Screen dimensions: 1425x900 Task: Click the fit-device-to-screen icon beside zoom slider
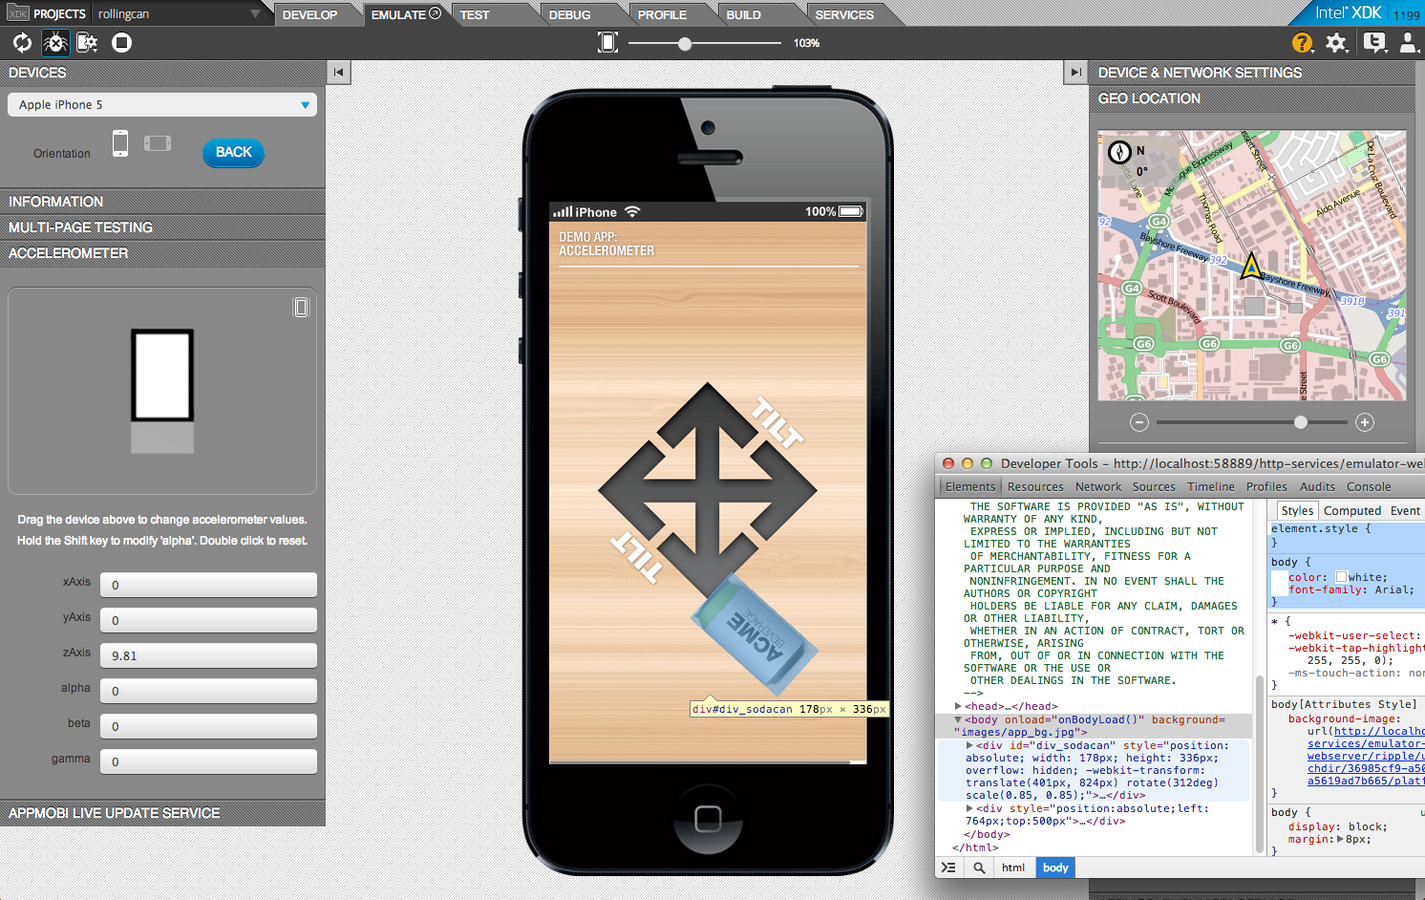coord(607,42)
